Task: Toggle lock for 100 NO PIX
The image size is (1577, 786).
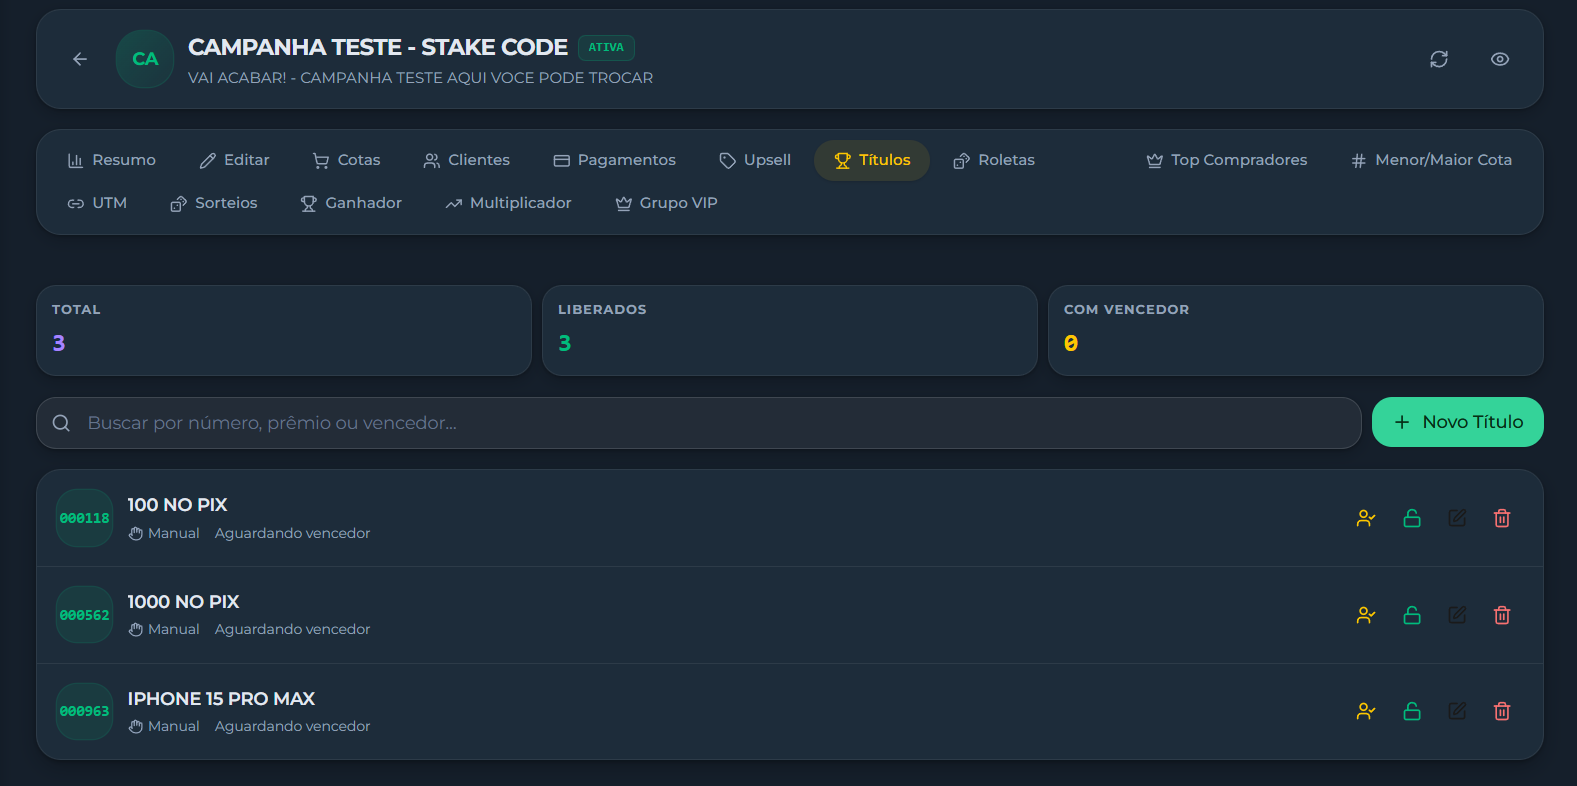Action: click(x=1412, y=518)
